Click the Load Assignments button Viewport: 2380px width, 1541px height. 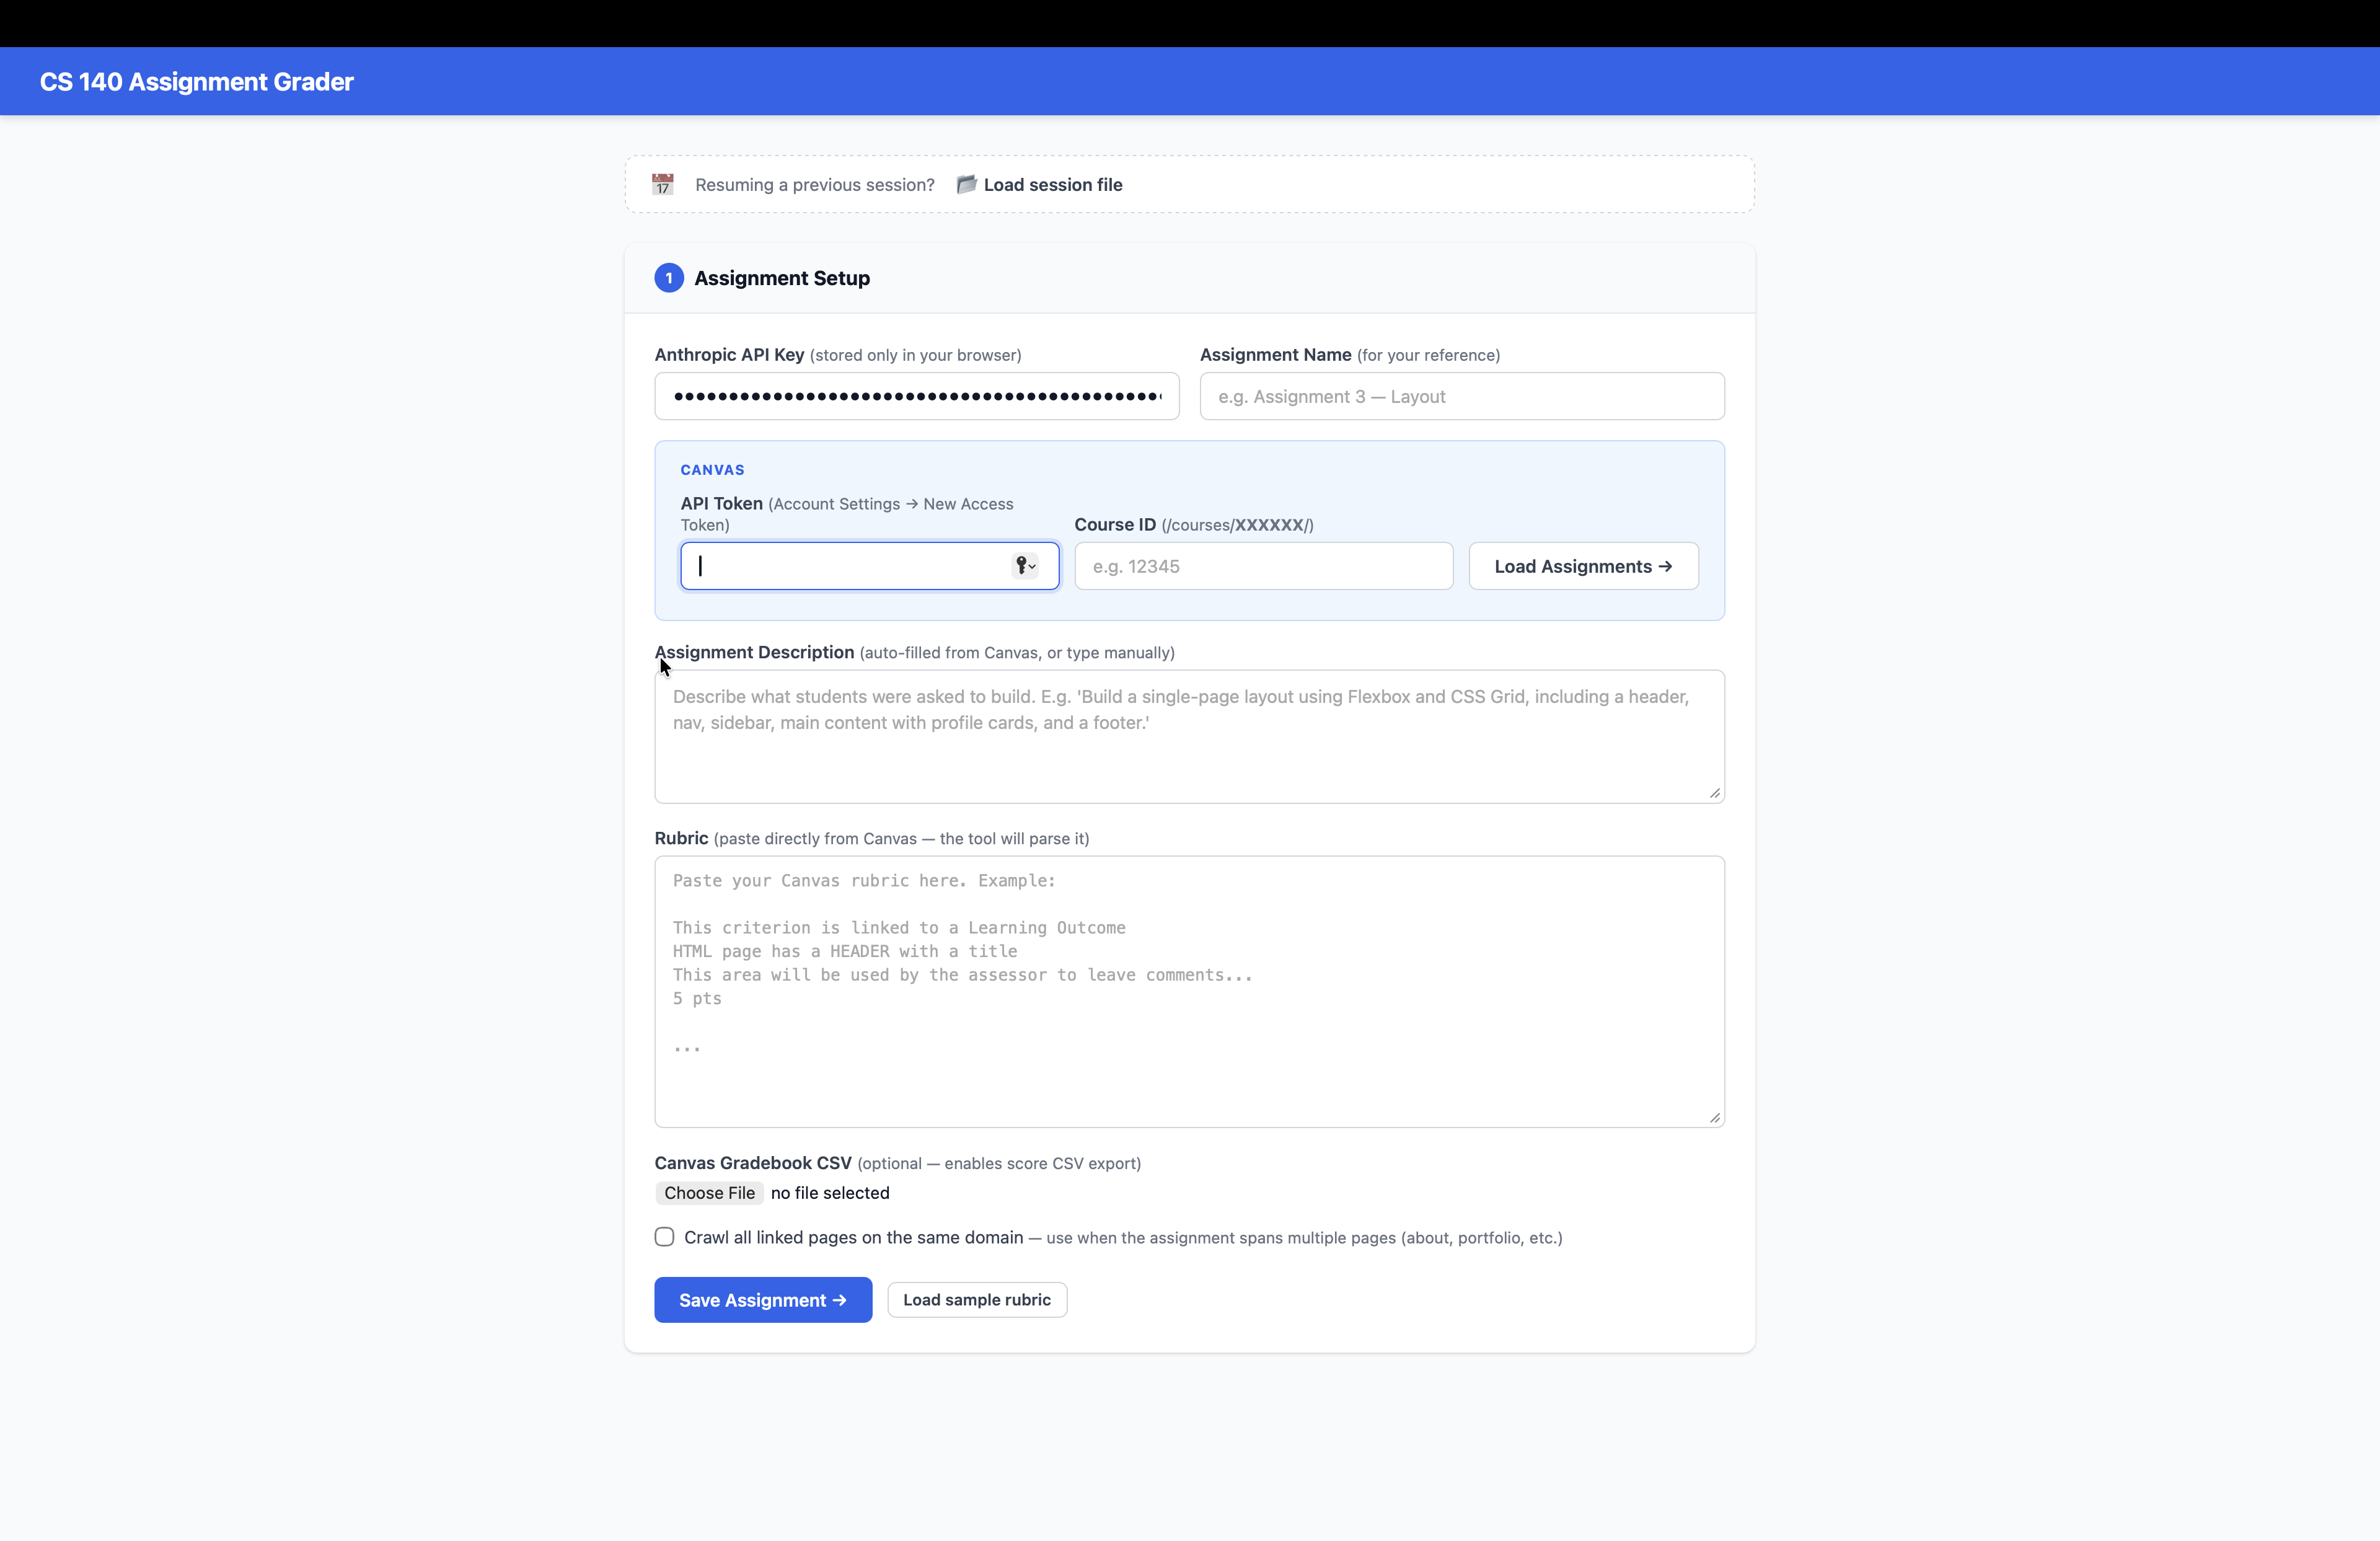(1583, 566)
